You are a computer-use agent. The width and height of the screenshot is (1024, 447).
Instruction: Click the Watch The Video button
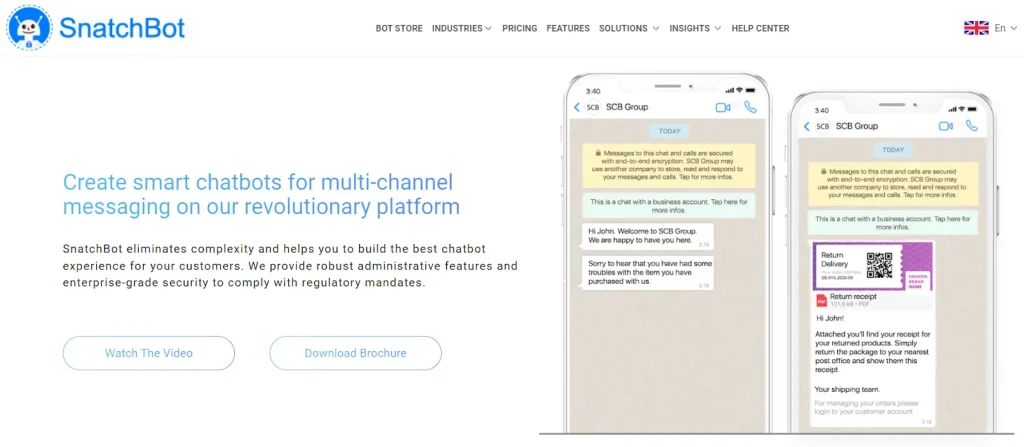(148, 353)
